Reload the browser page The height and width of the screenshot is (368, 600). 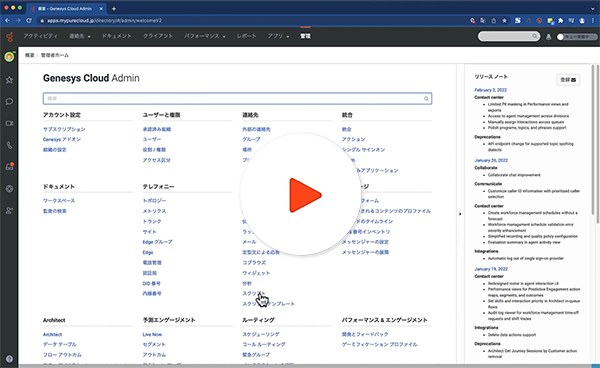[x=29, y=21]
